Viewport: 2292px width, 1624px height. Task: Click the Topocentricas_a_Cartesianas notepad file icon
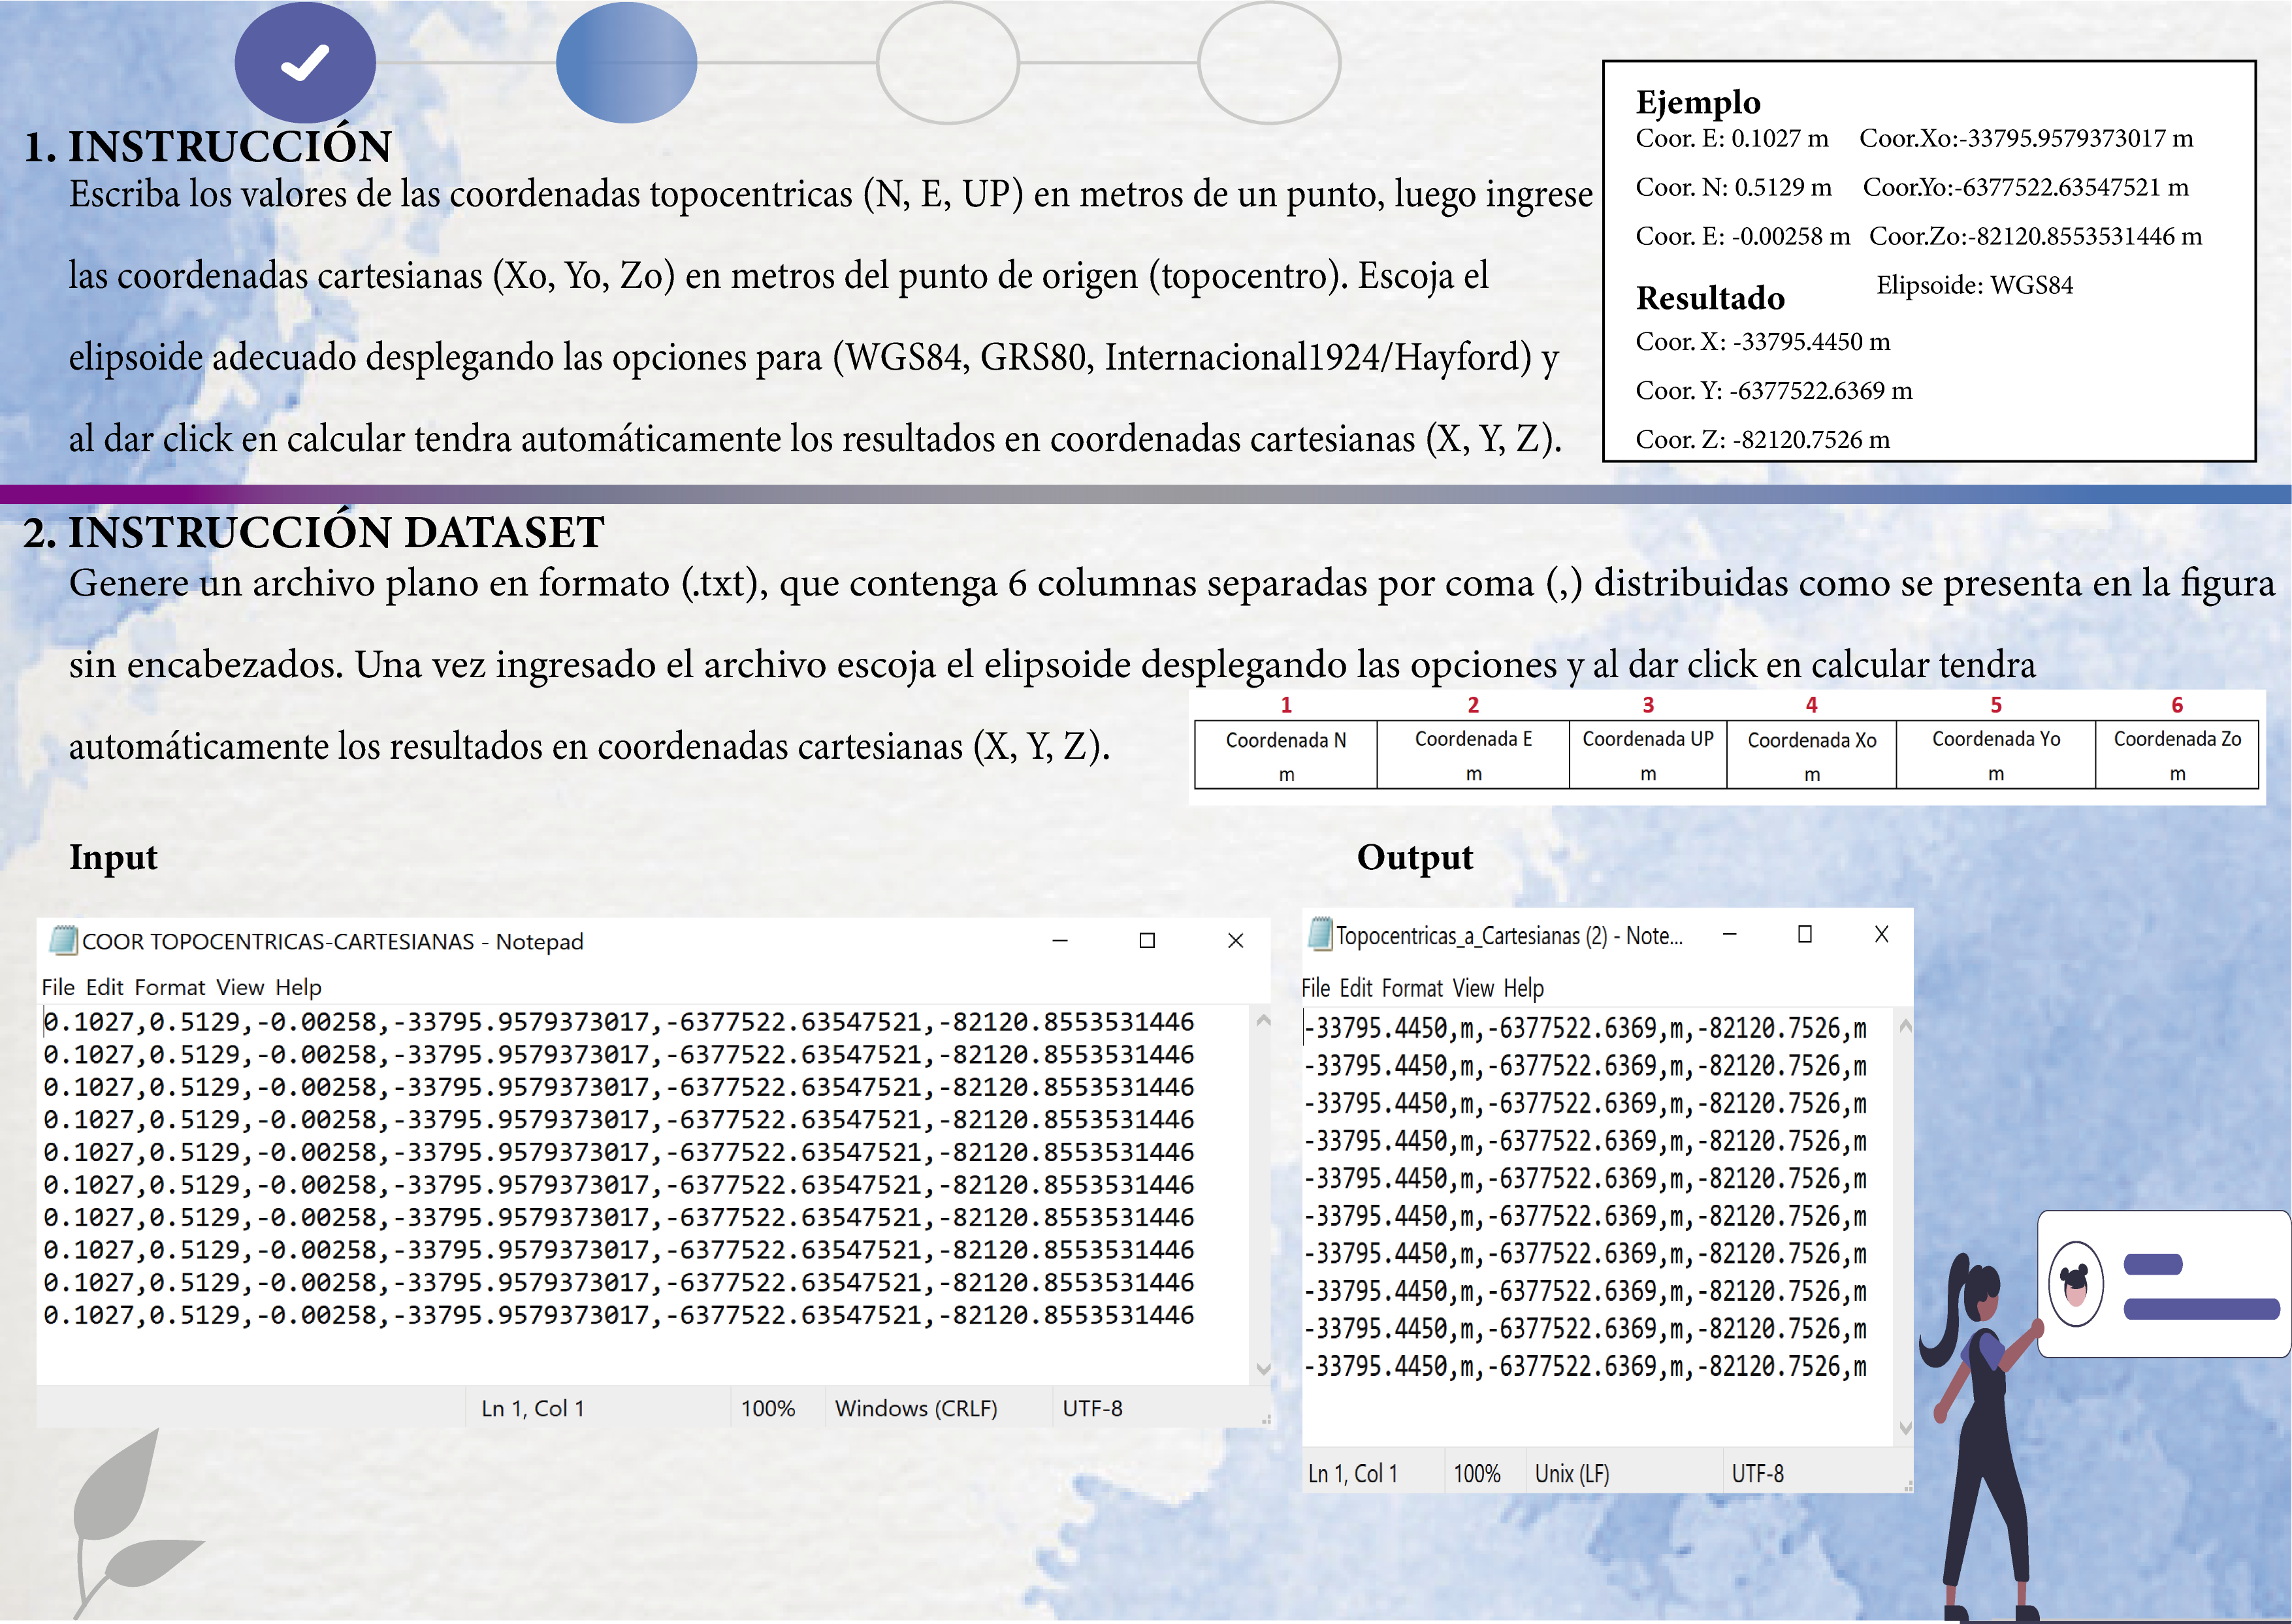pyautogui.click(x=1320, y=934)
